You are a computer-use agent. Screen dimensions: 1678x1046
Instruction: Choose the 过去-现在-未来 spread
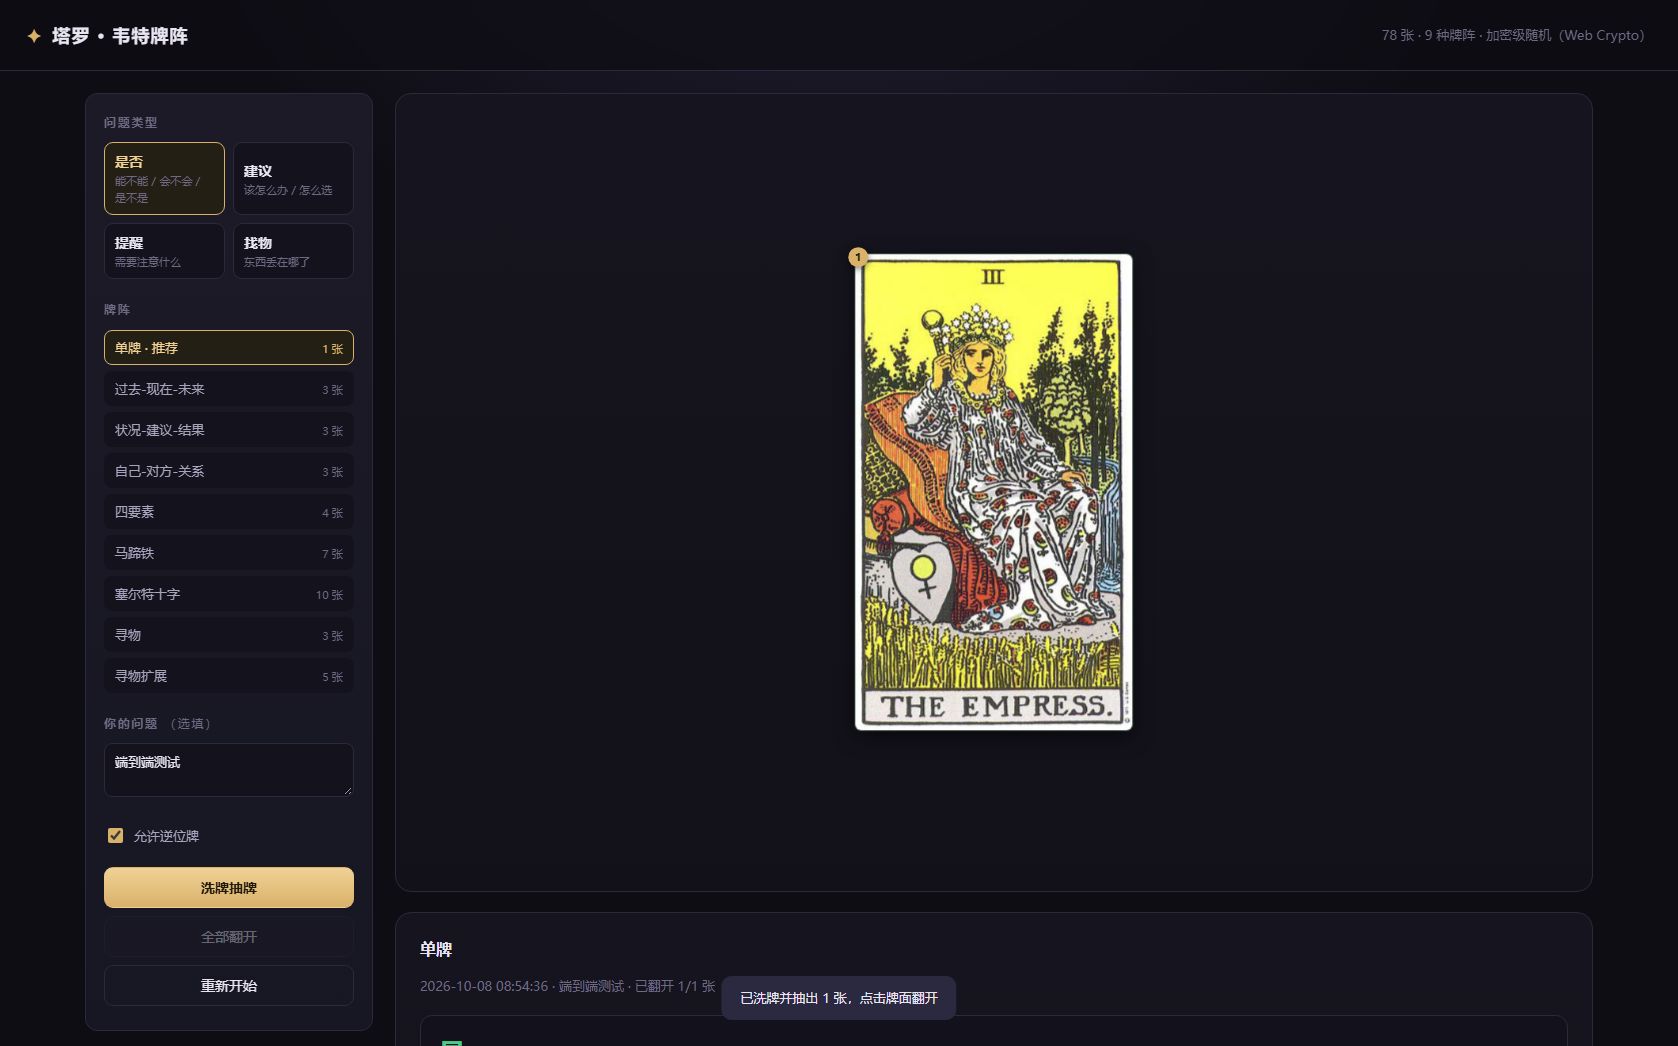[229, 389]
